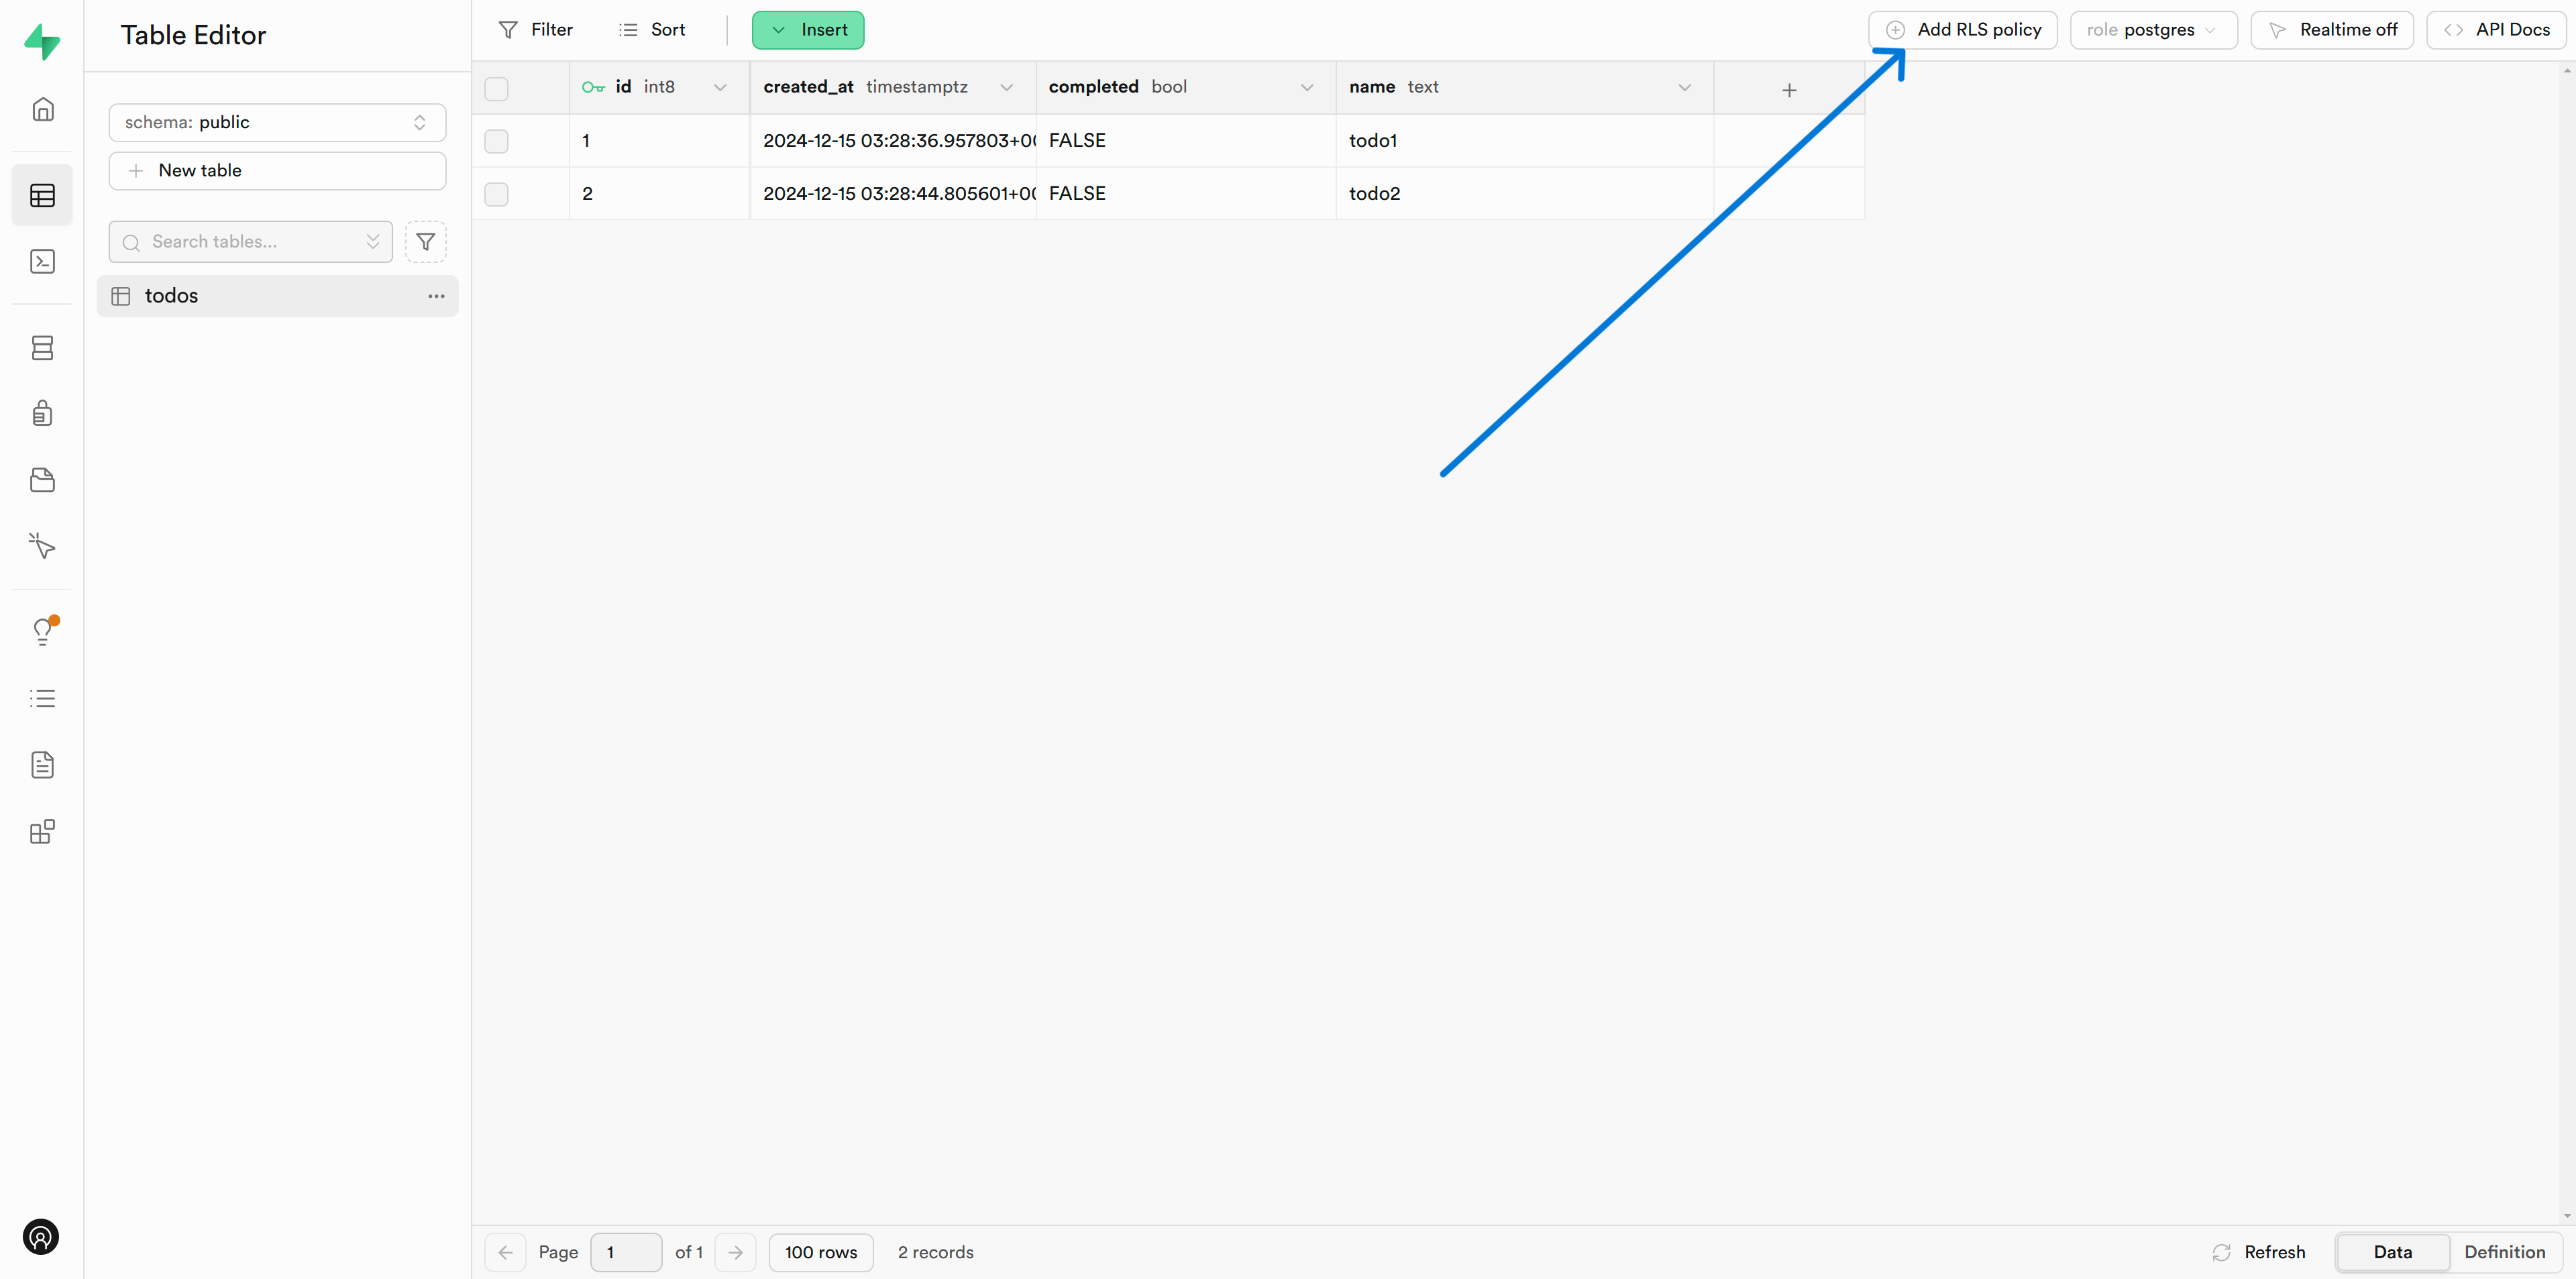Click the add column plus icon
This screenshot has width=2576, height=1279.
(1789, 90)
